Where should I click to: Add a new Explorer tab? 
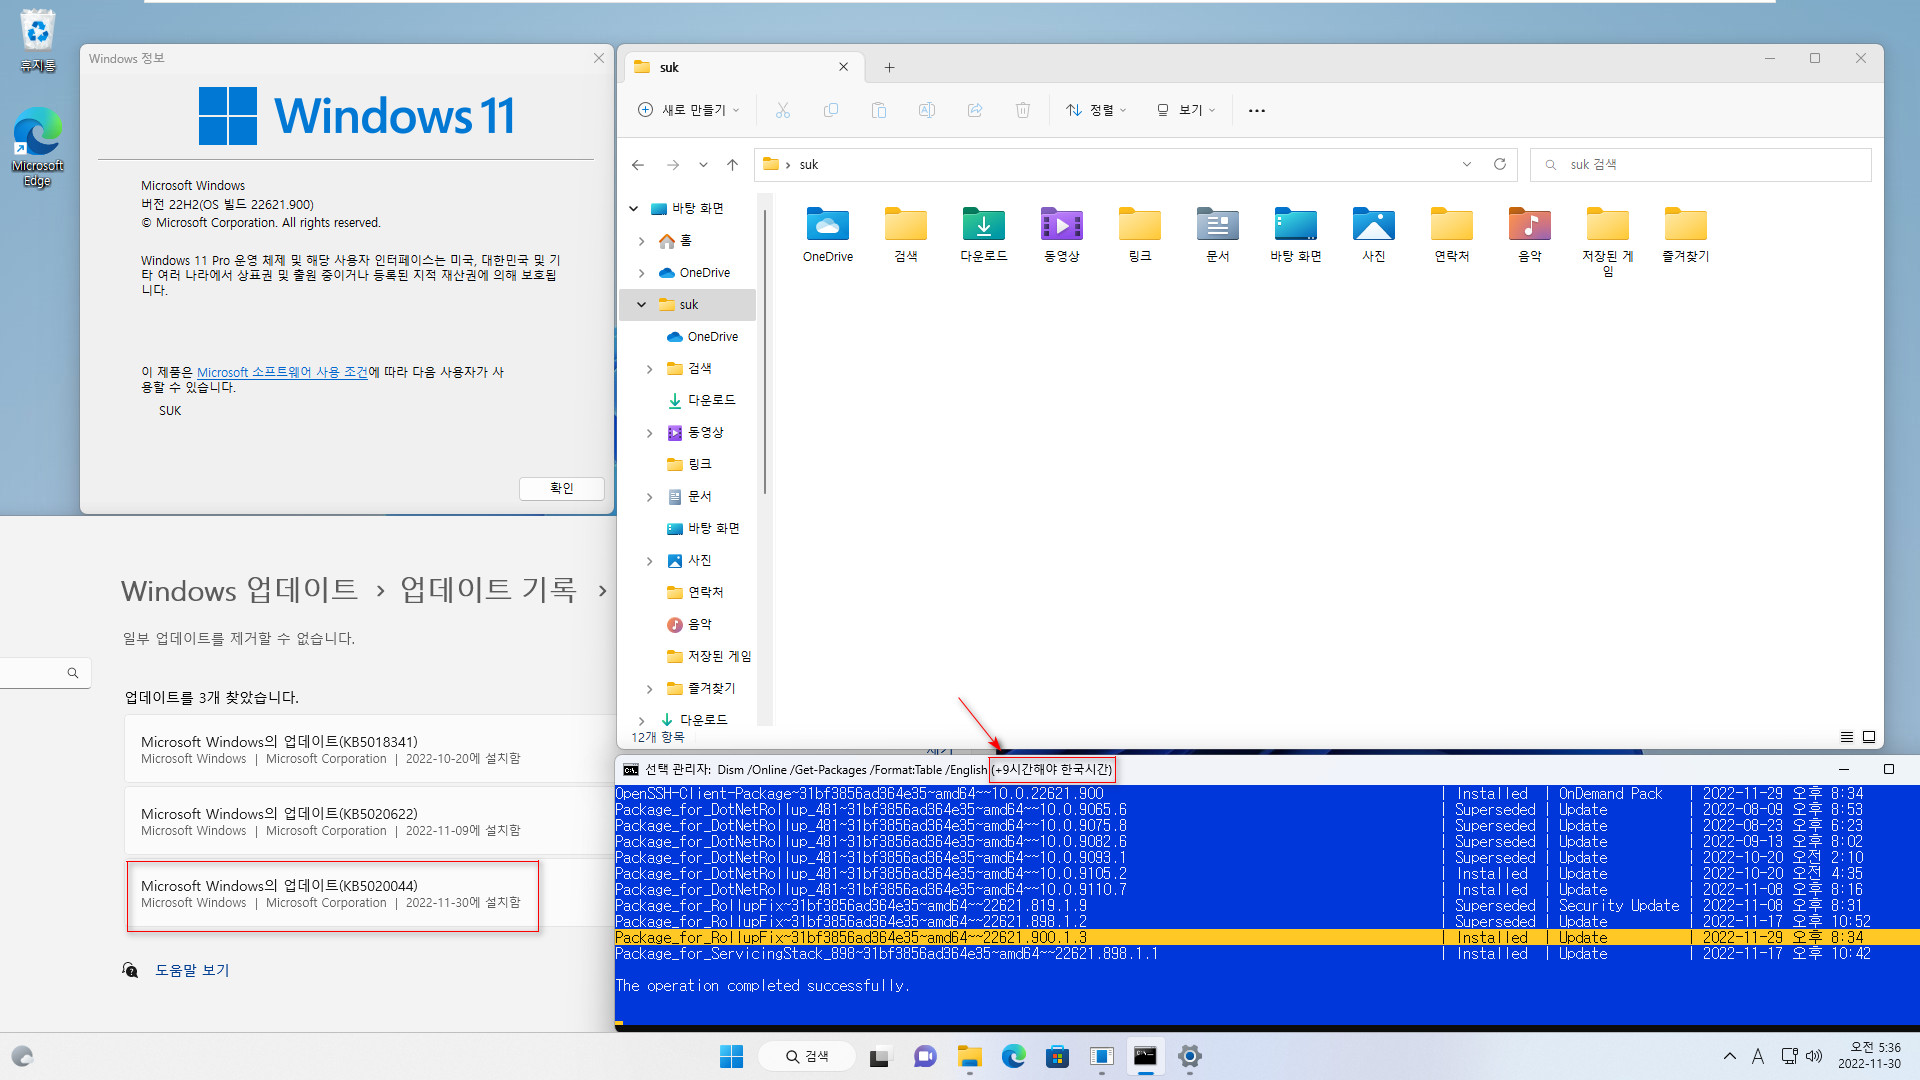(889, 68)
